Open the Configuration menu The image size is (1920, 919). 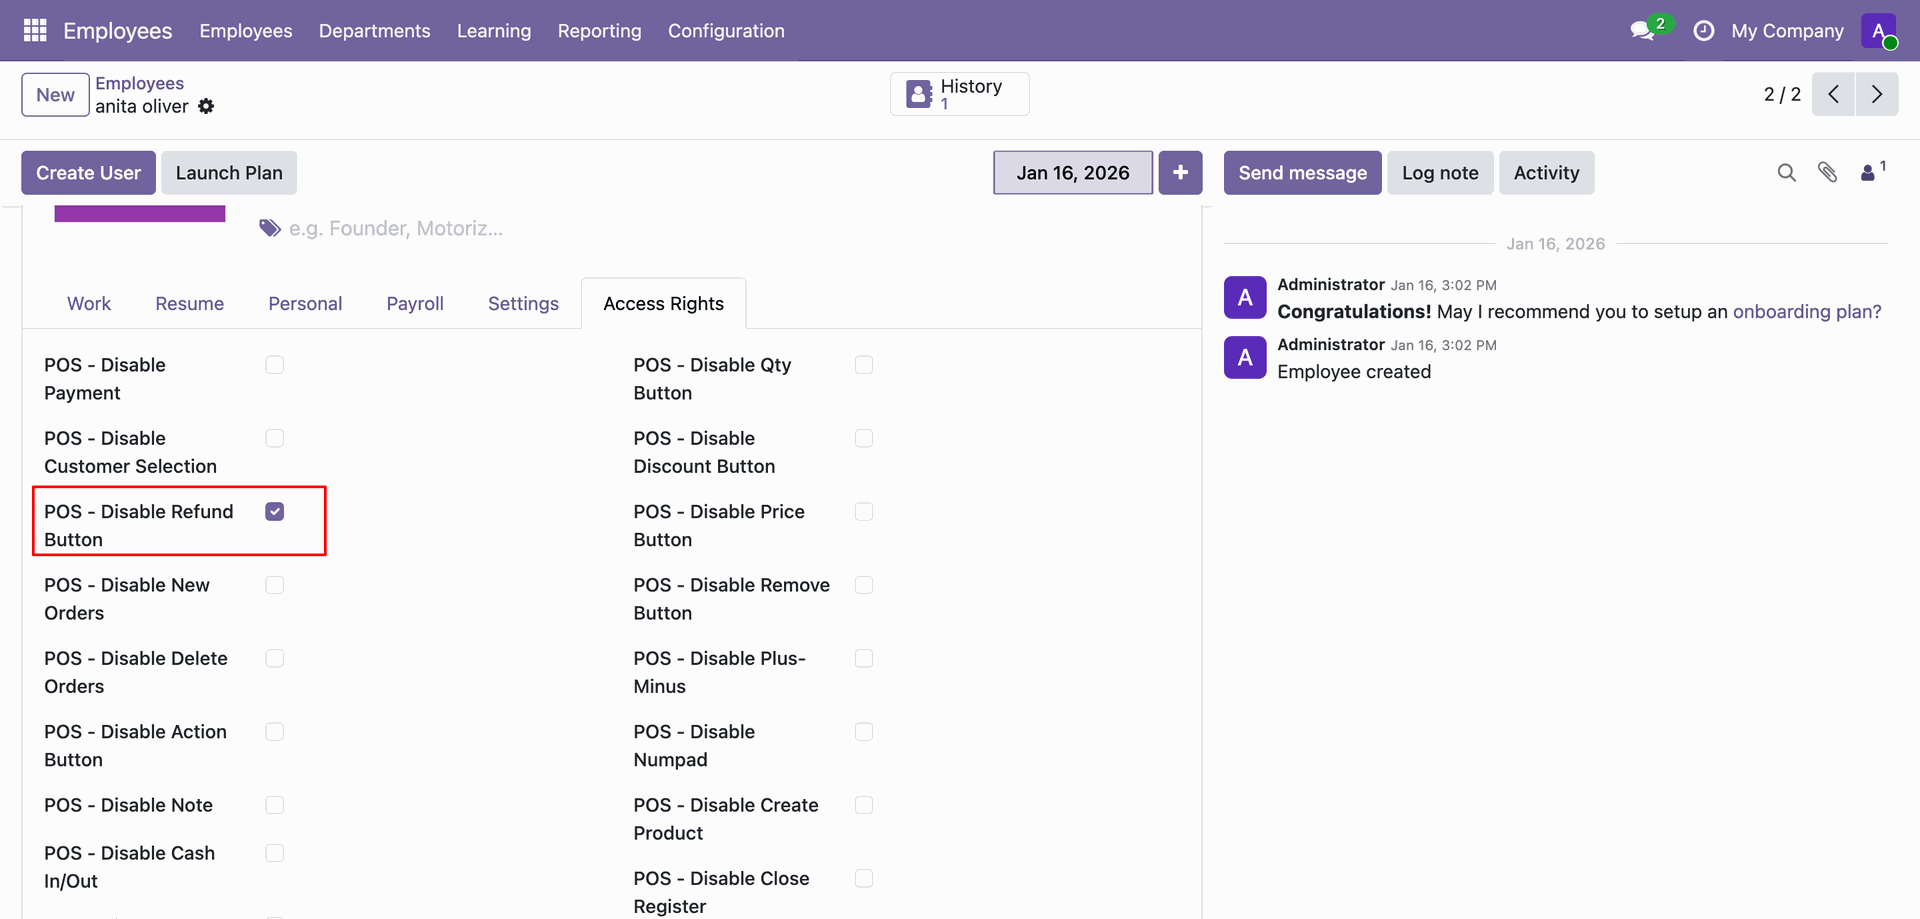(726, 31)
